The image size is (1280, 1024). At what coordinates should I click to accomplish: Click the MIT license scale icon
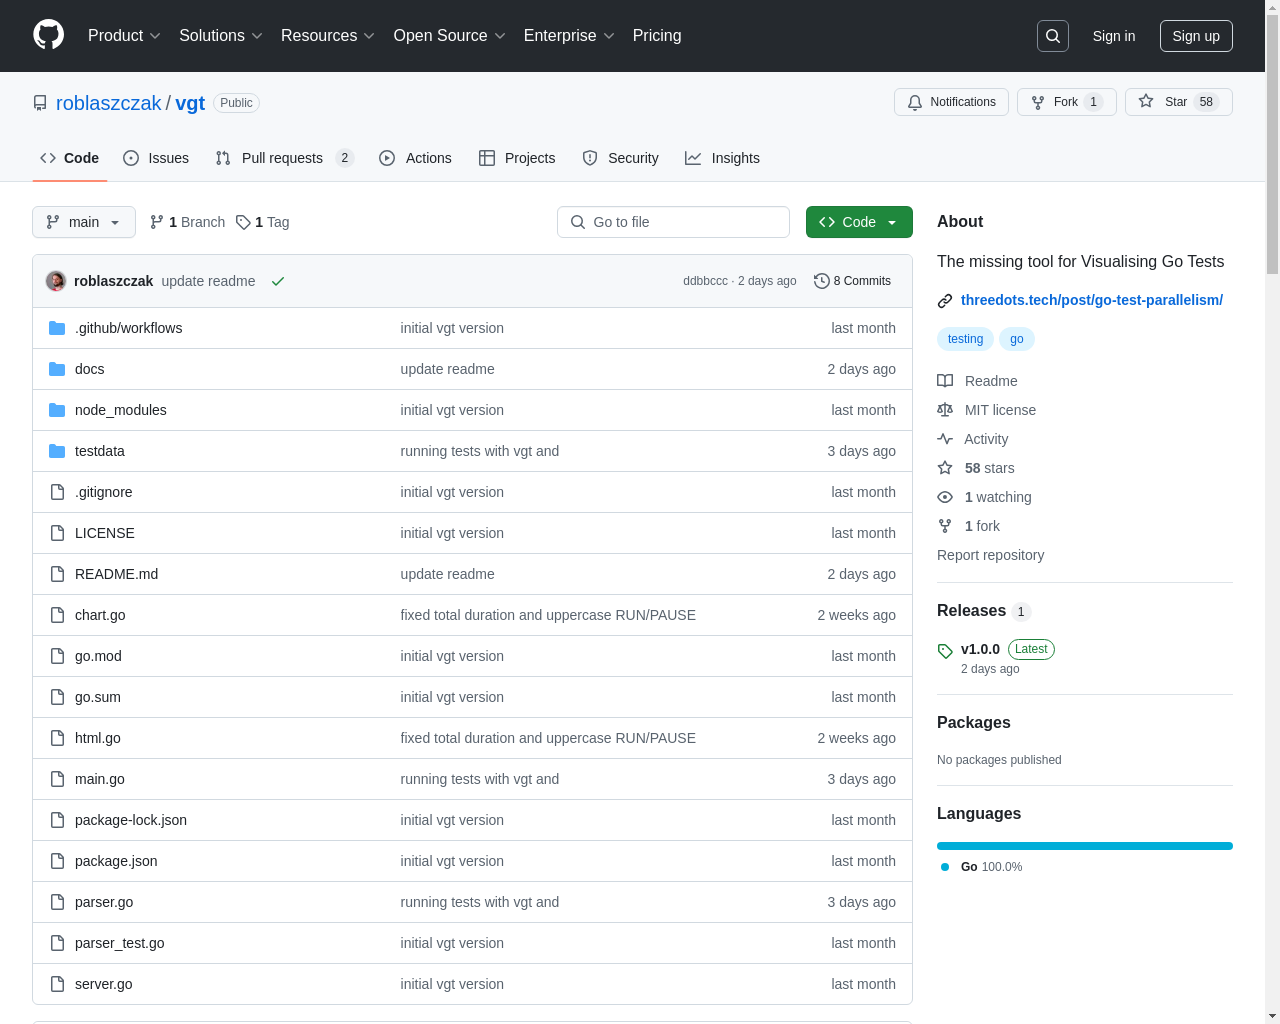coord(945,410)
